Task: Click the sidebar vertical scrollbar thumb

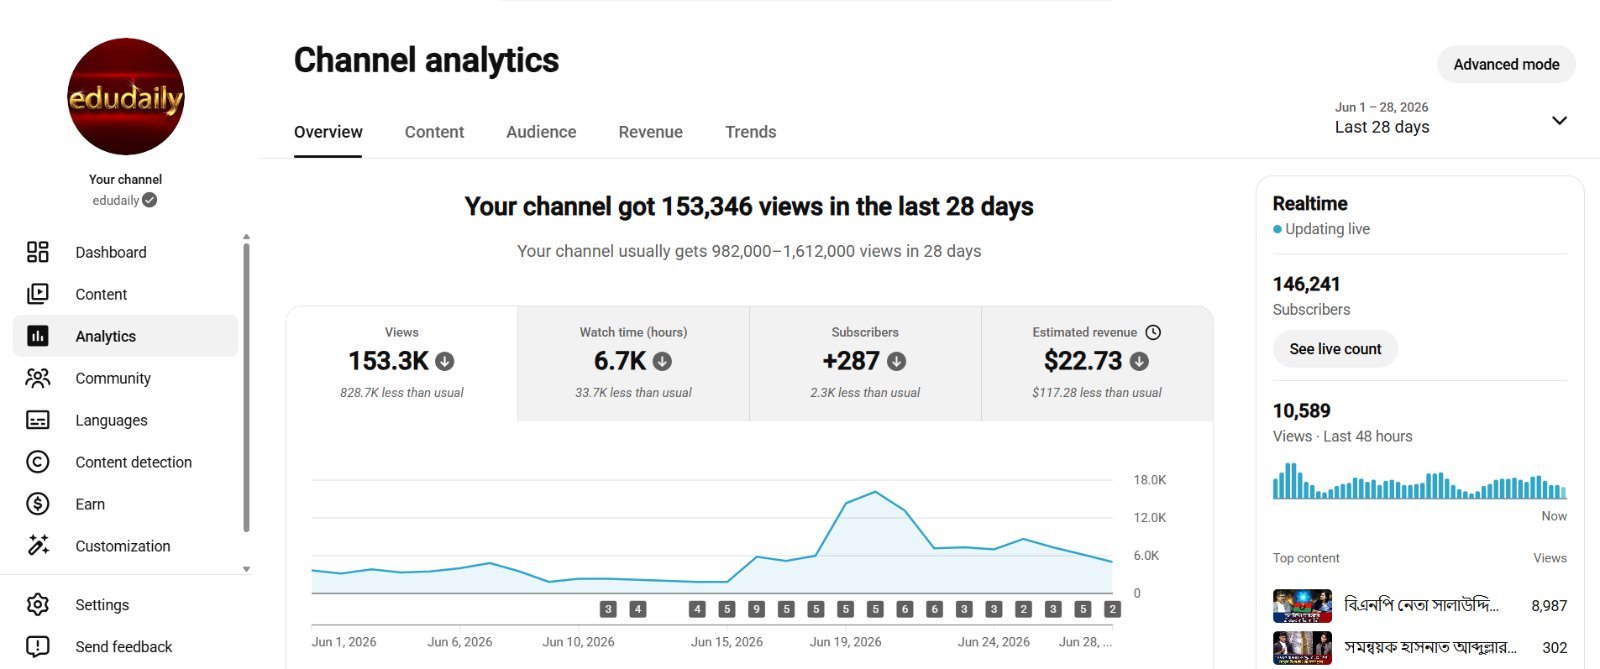Action: [246, 388]
